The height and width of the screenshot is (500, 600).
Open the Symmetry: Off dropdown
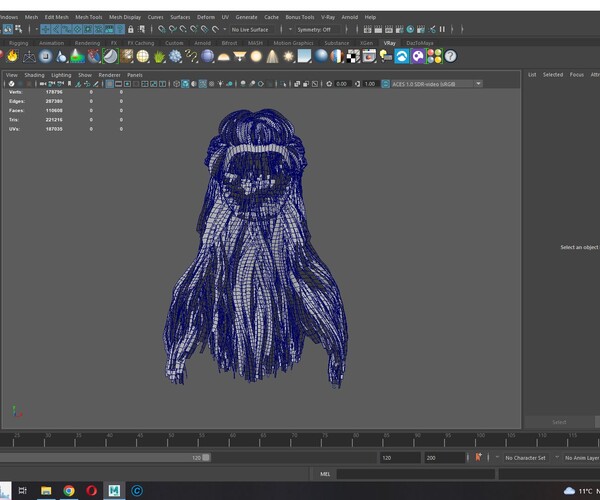coord(318,29)
